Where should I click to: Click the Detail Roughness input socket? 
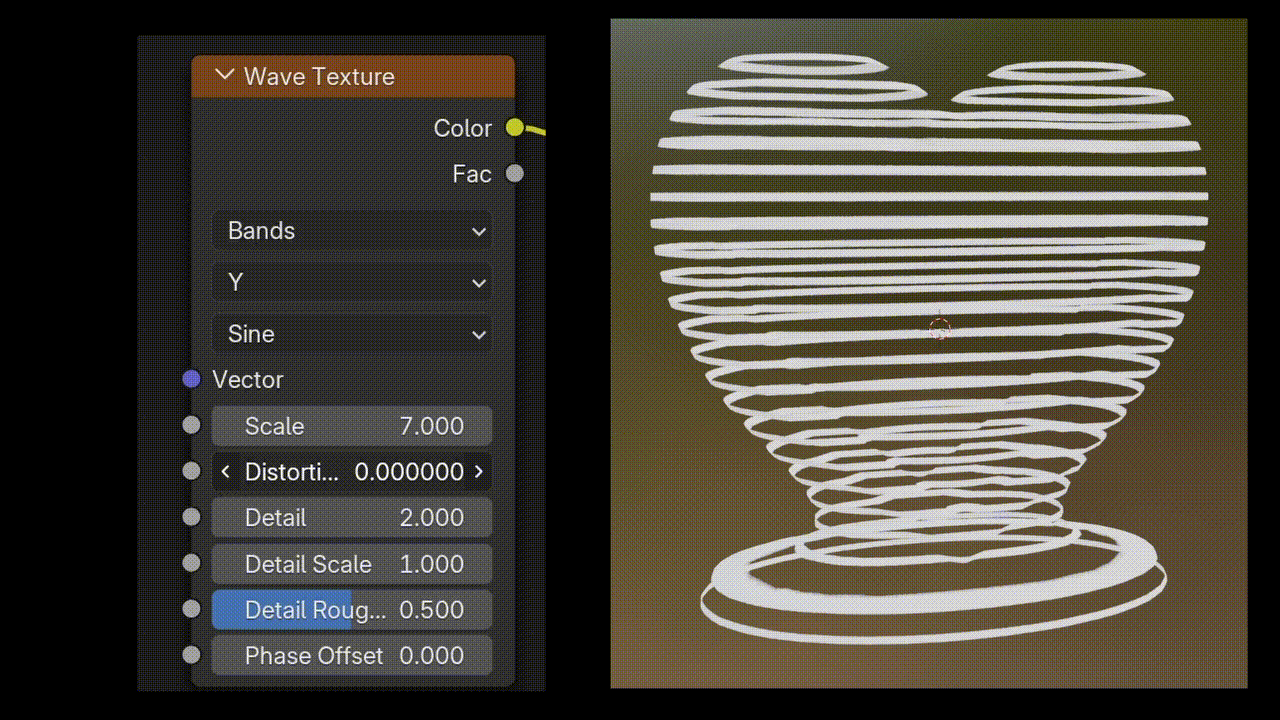pyautogui.click(x=192, y=609)
